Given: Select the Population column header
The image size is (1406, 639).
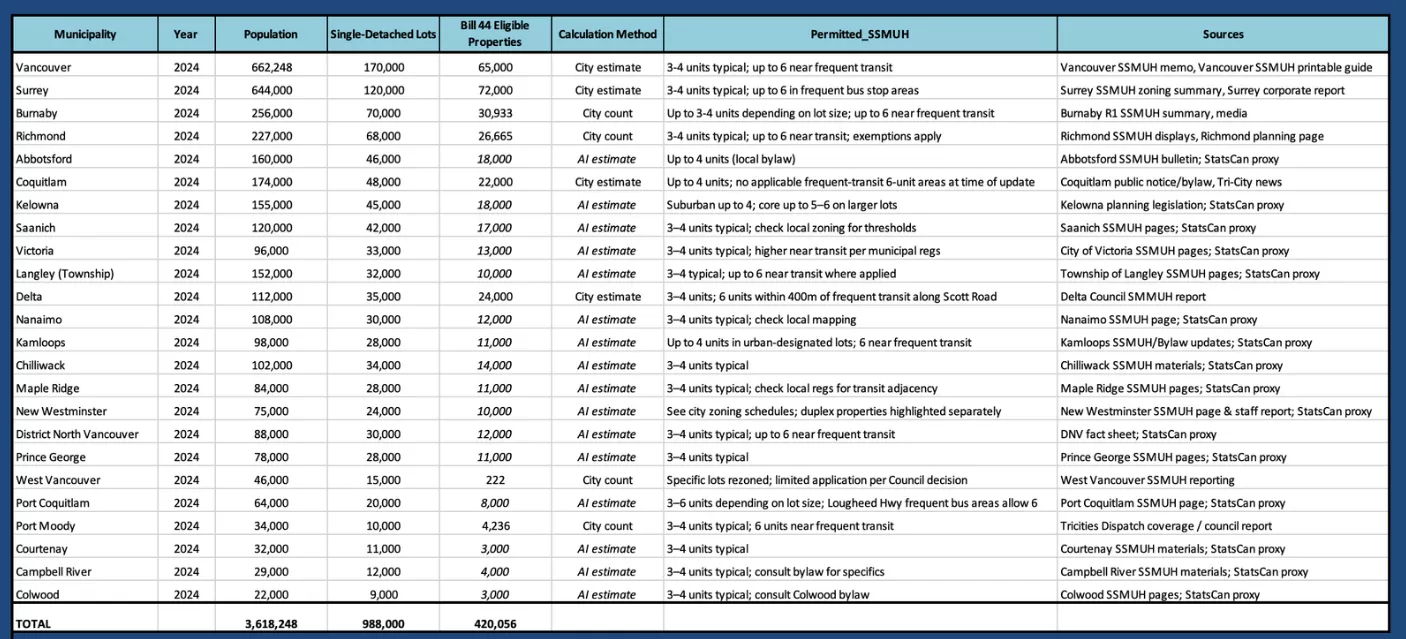Looking at the screenshot, I should click(x=270, y=34).
